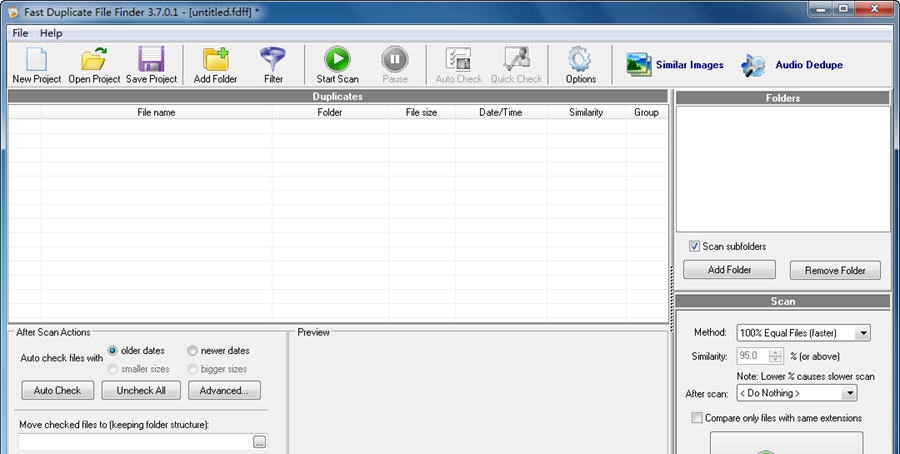Click the Scan panel header

[783, 301]
